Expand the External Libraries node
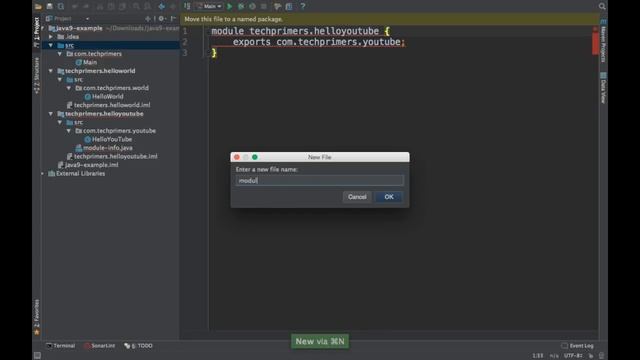This screenshot has width=640, height=360. pyautogui.click(x=42, y=174)
